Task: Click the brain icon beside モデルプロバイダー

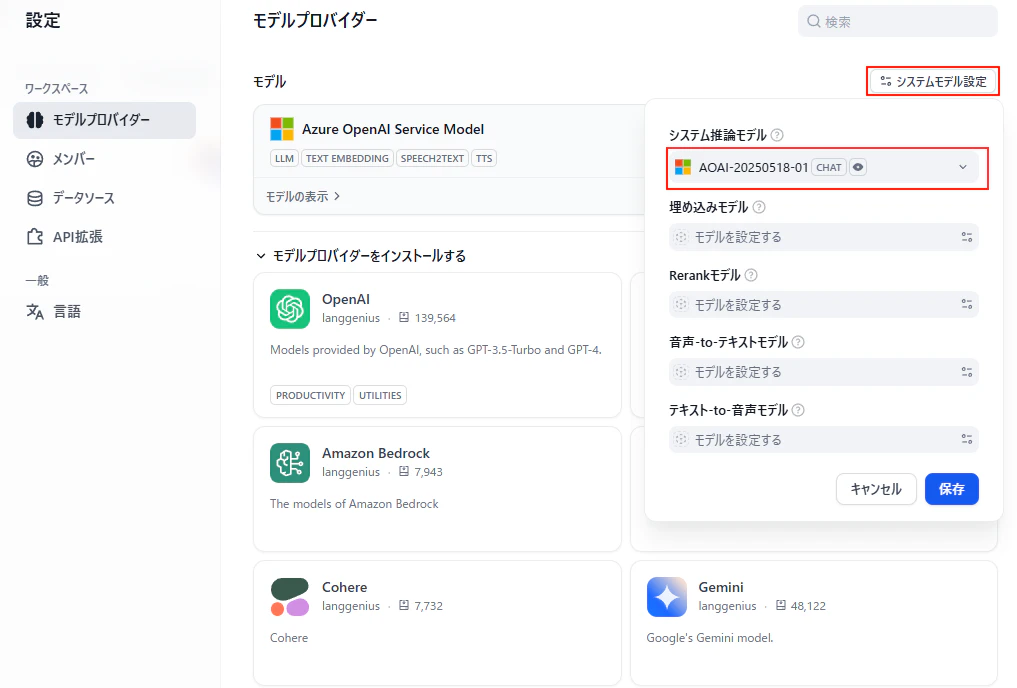Action: tap(35, 120)
